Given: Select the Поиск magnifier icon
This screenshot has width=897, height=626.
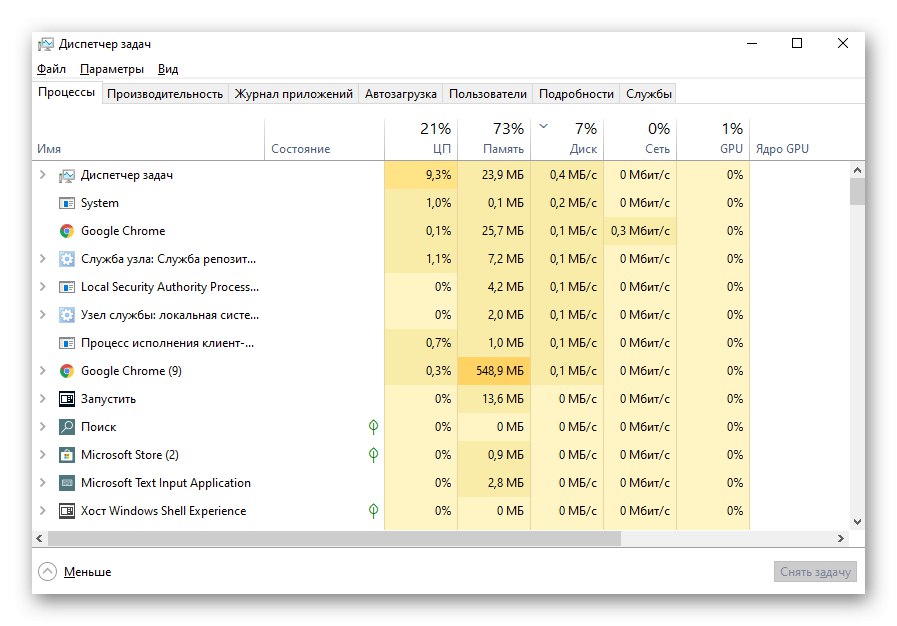Looking at the screenshot, I should coord(65,426).
